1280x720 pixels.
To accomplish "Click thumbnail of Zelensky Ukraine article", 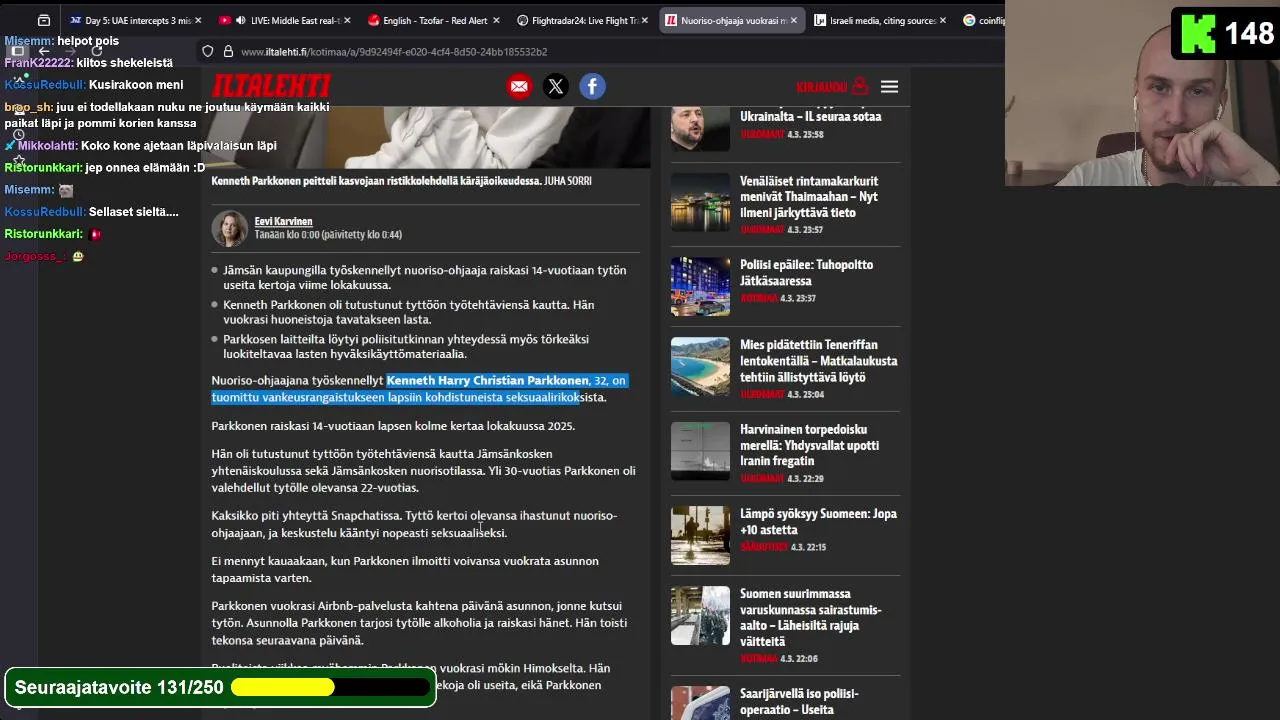I will tap(700, 128).
